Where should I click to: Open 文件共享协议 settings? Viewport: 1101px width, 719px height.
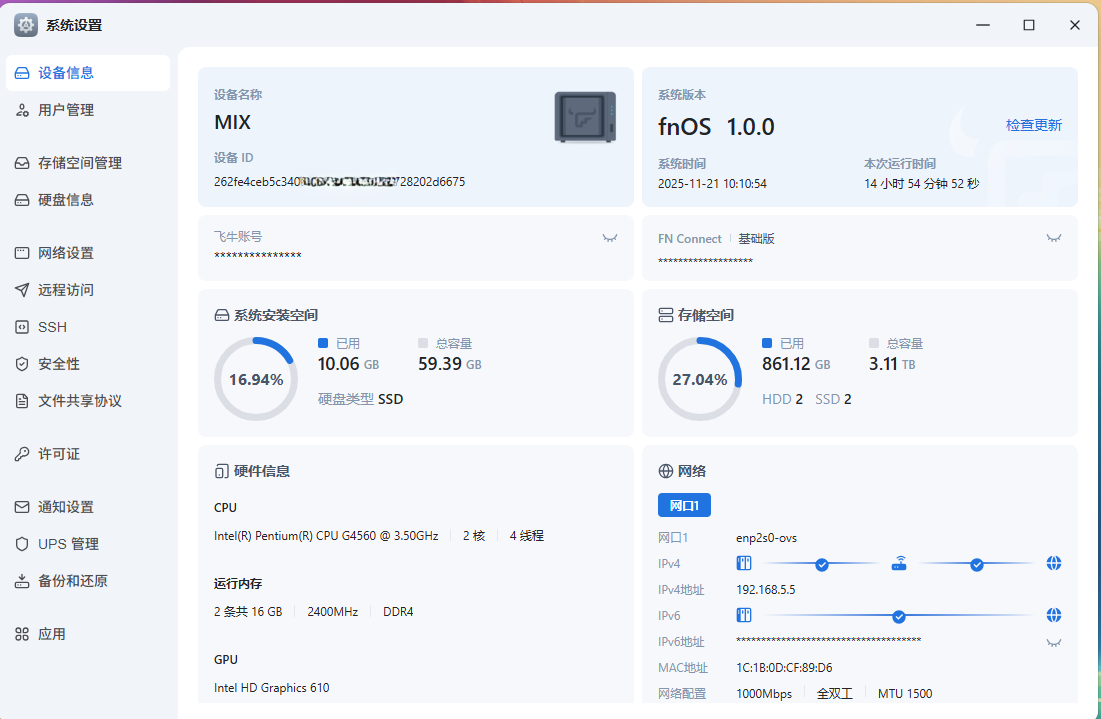click(x=79, y=401)
